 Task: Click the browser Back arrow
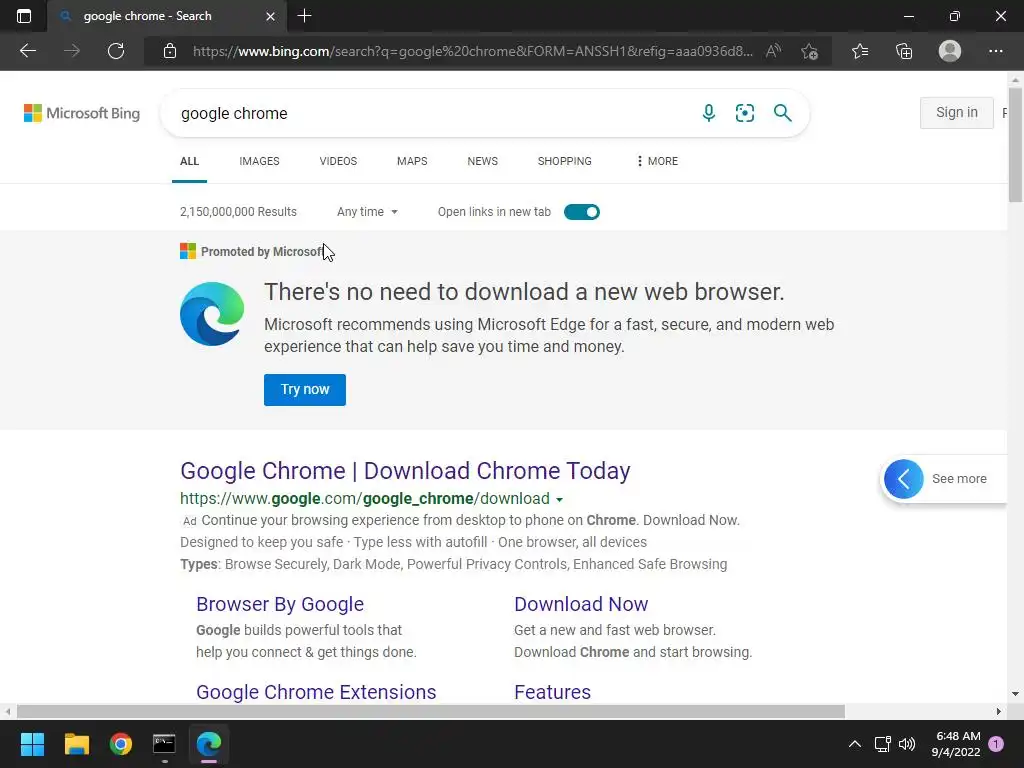(x=27, y=51)
